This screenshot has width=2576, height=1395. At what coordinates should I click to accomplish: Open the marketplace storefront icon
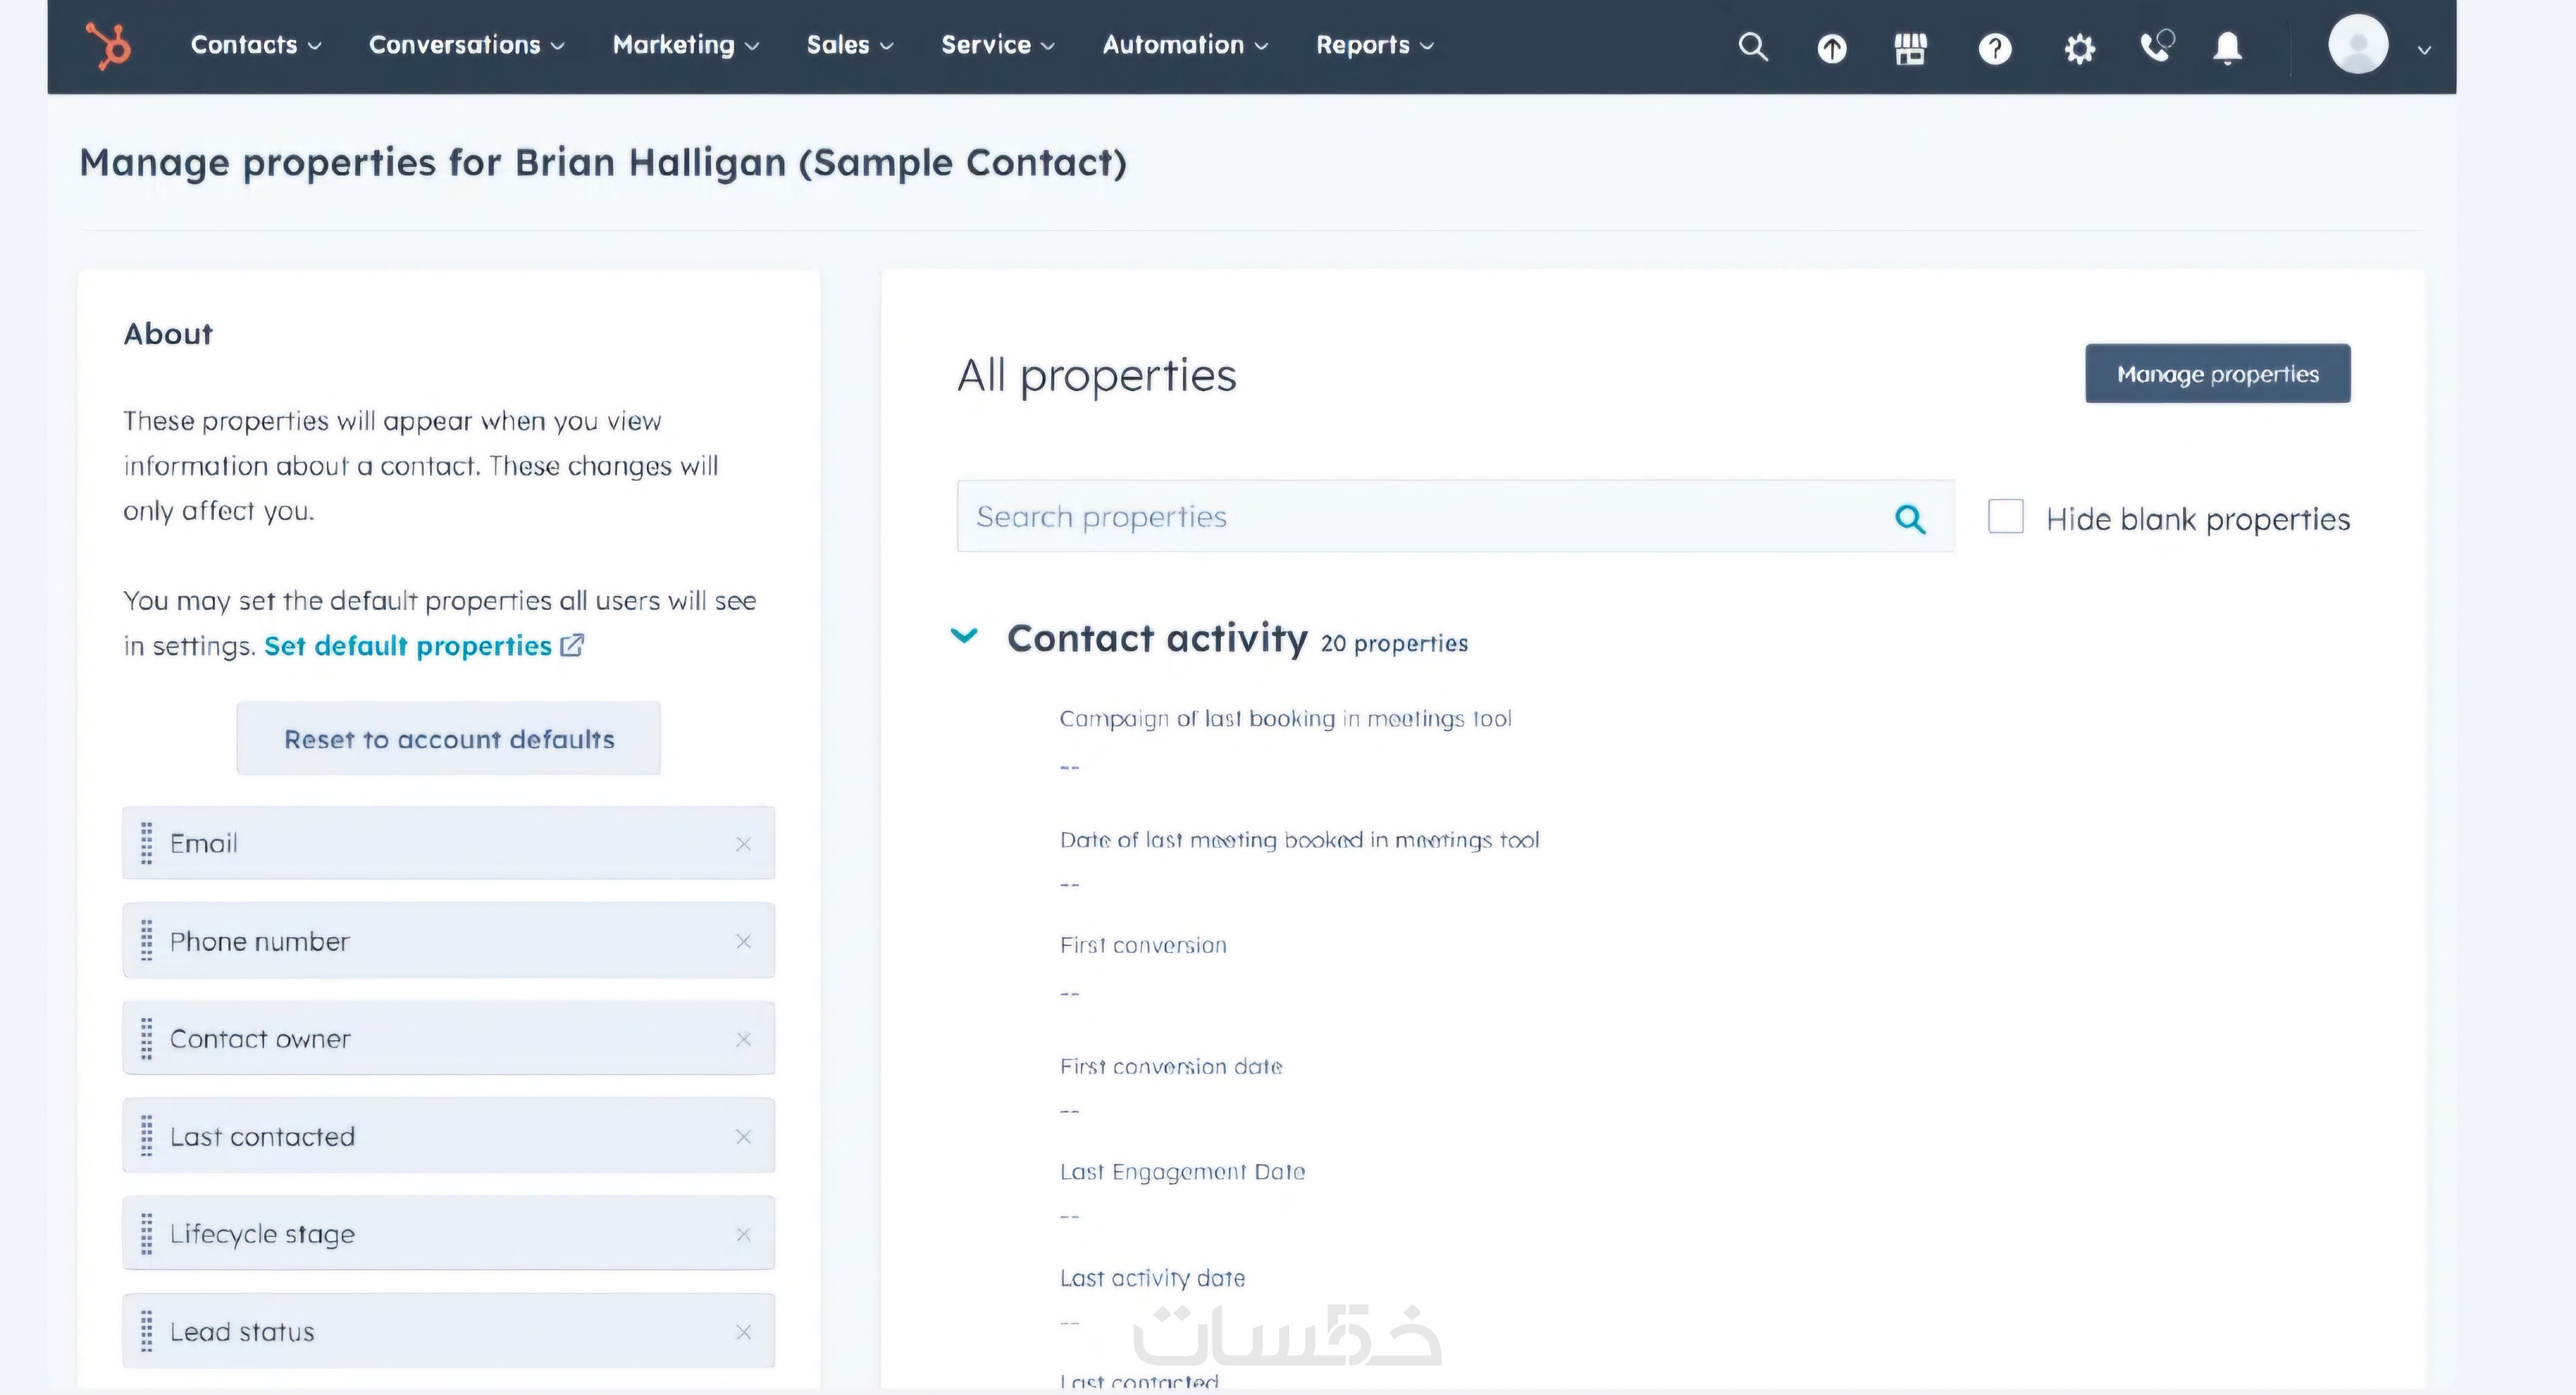[1910, 48]
